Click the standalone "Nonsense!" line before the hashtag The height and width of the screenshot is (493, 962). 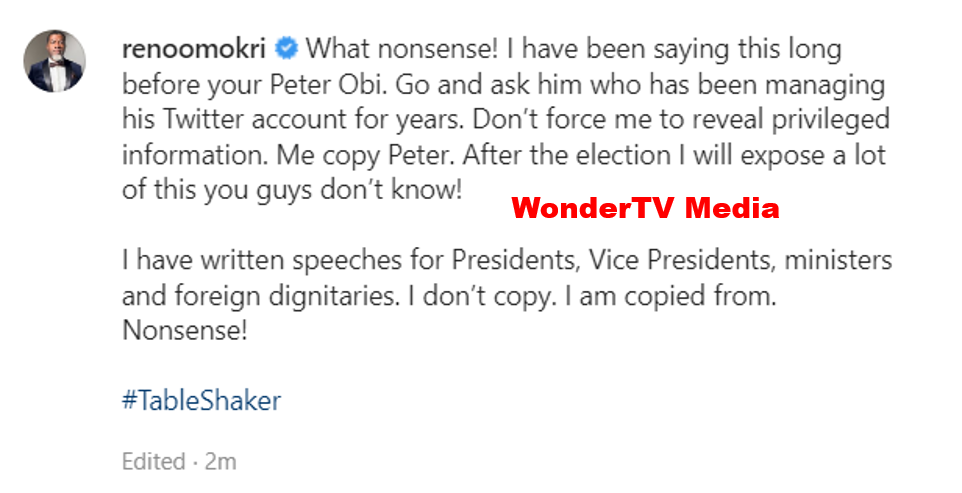pos(183,332)
